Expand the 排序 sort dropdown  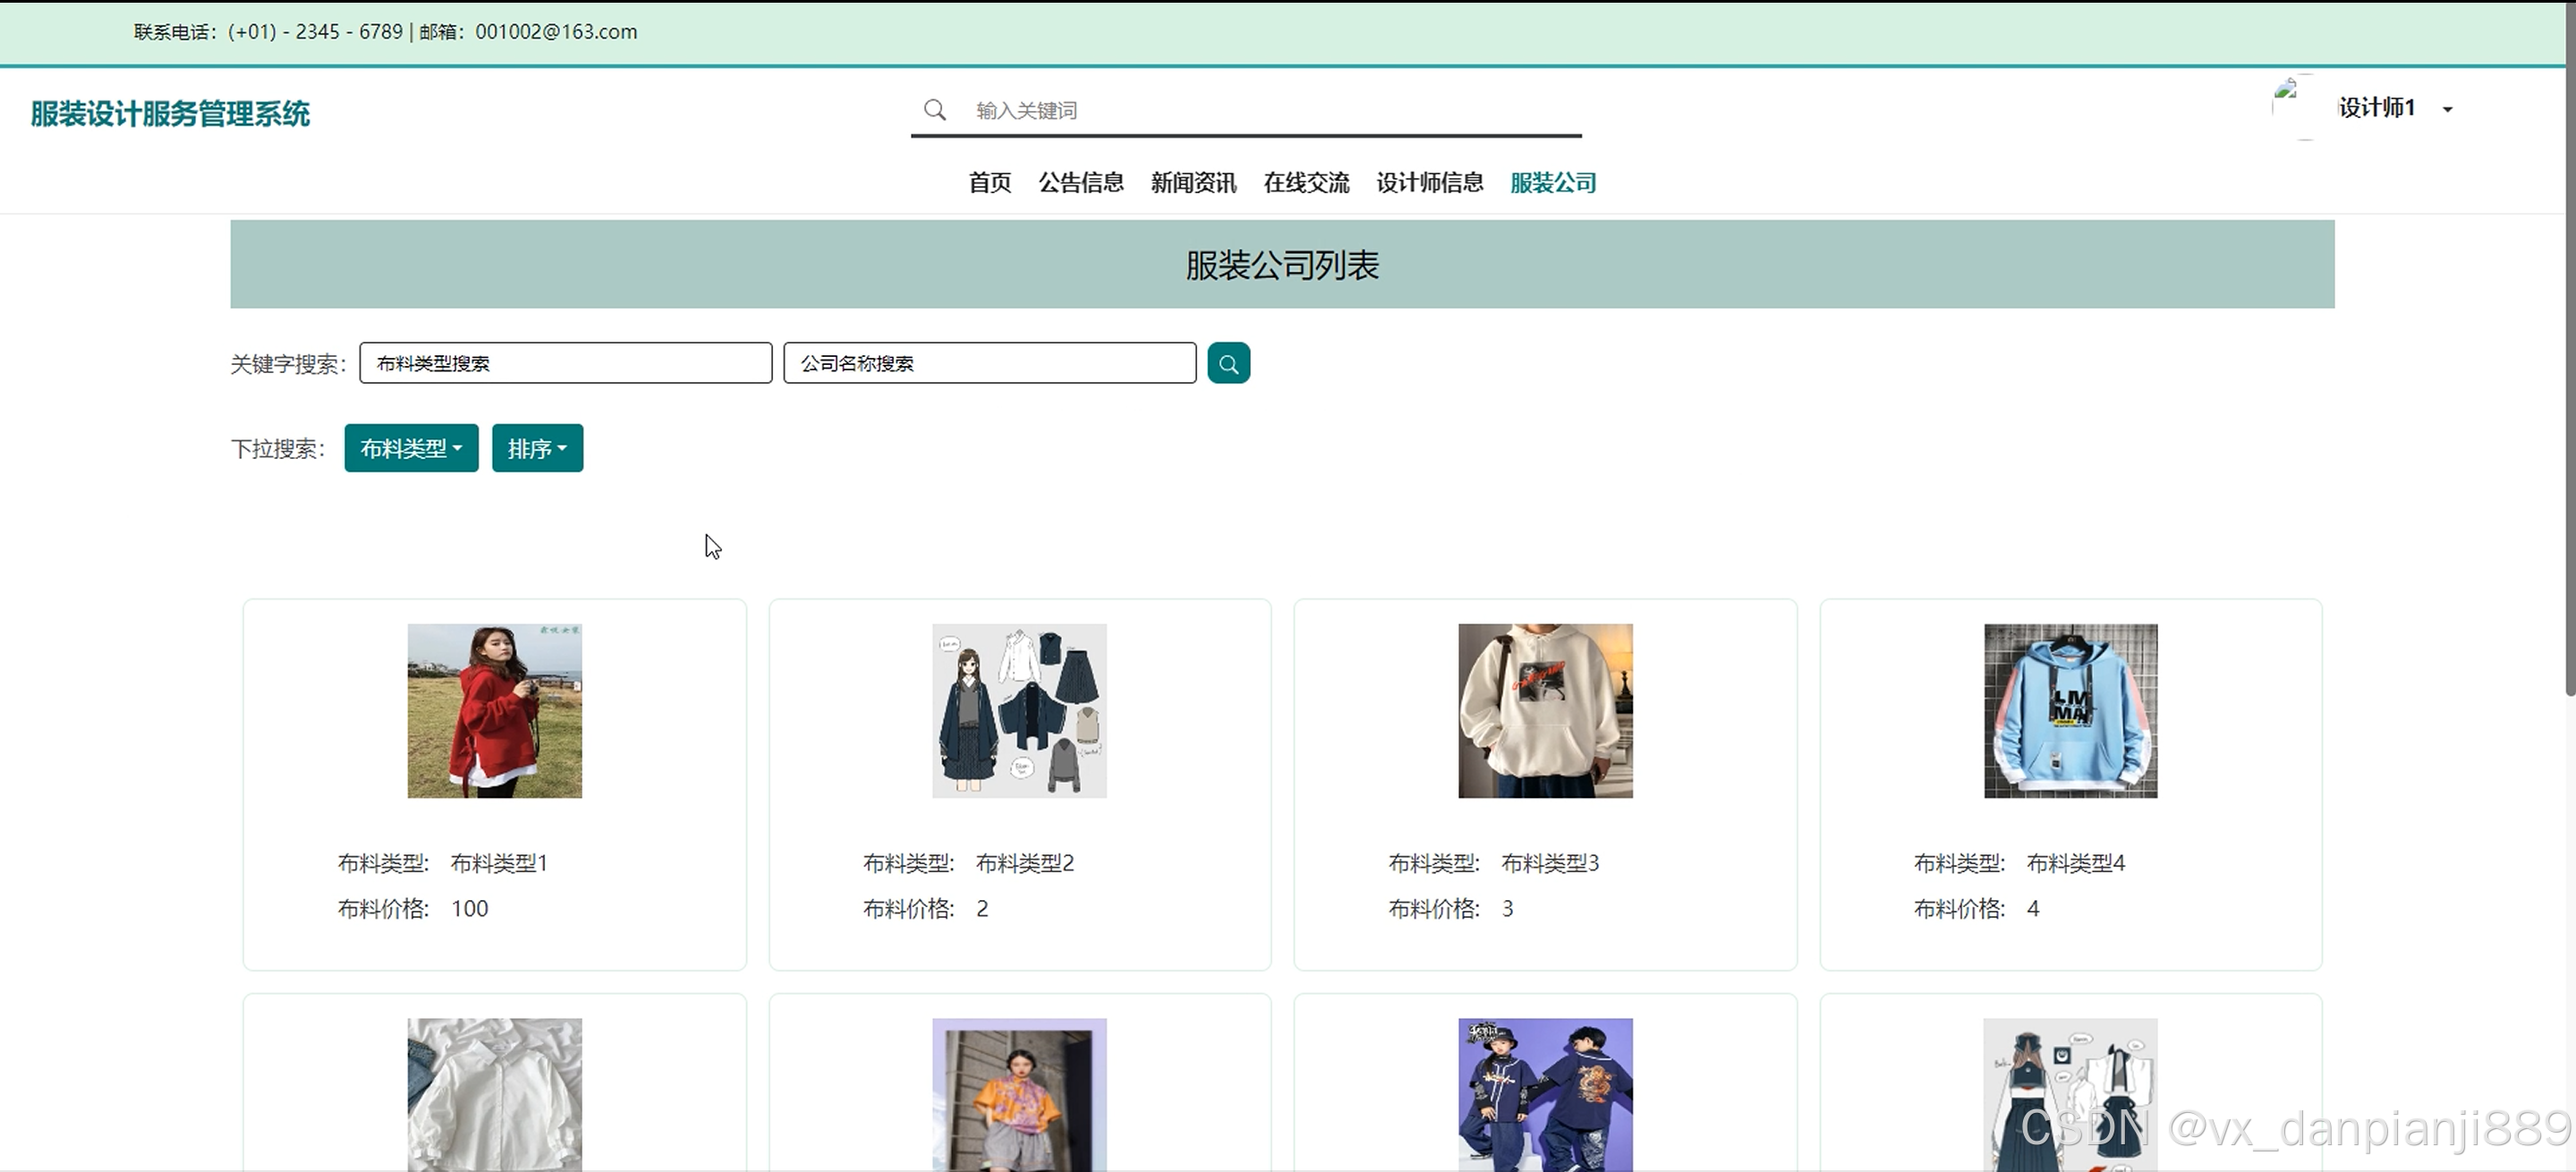click(x=537, y=448)
